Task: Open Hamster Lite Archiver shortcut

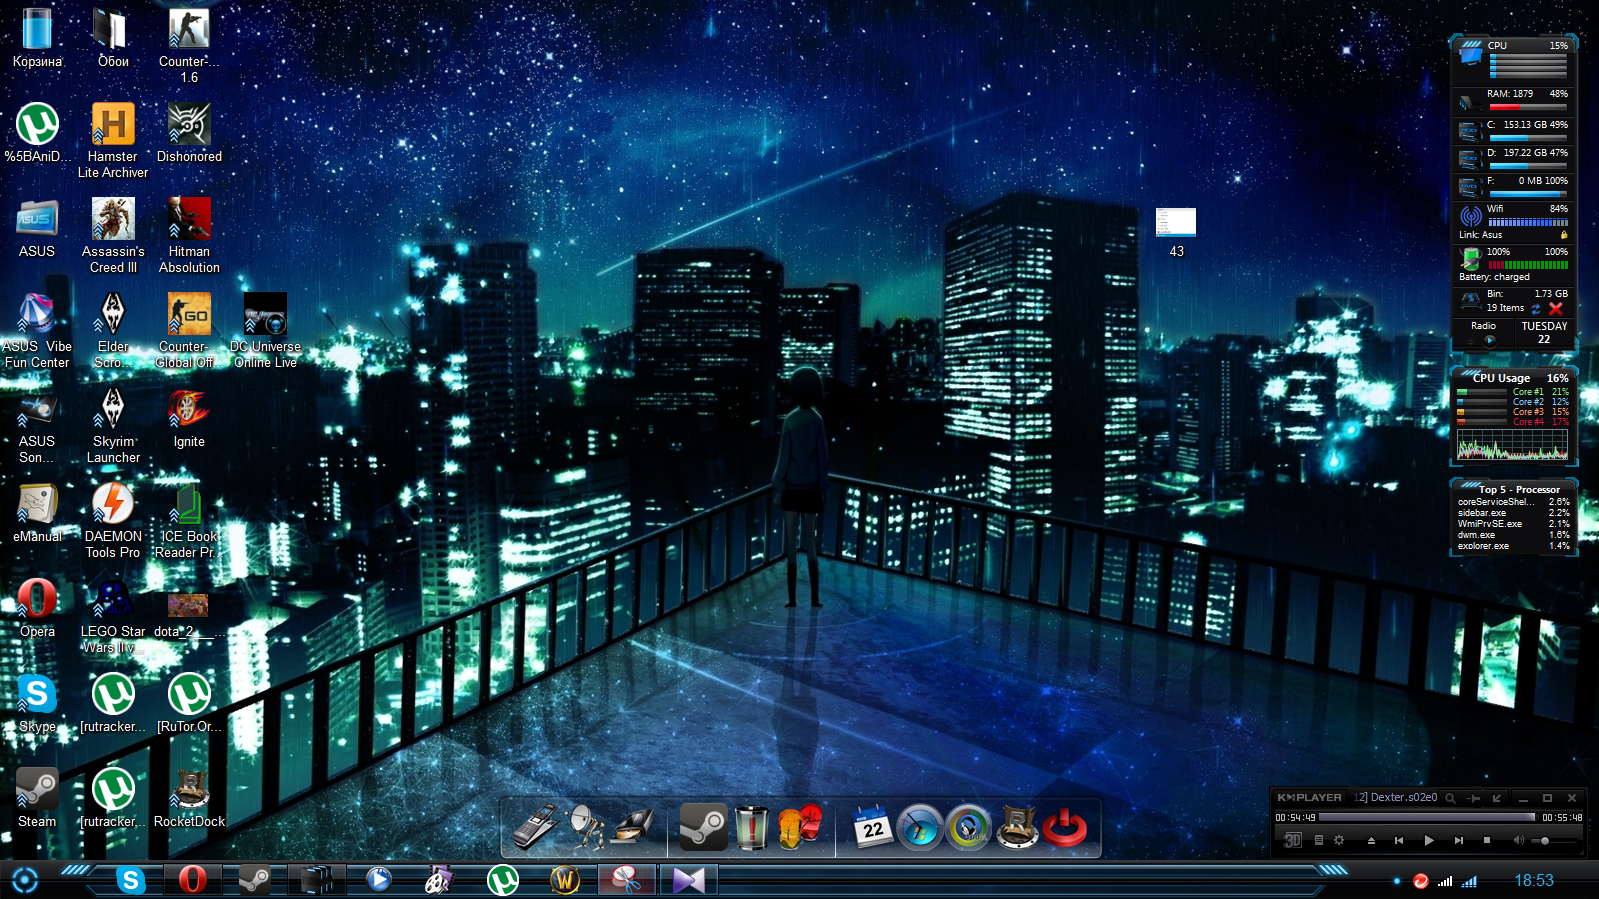Action: point(113,140)
